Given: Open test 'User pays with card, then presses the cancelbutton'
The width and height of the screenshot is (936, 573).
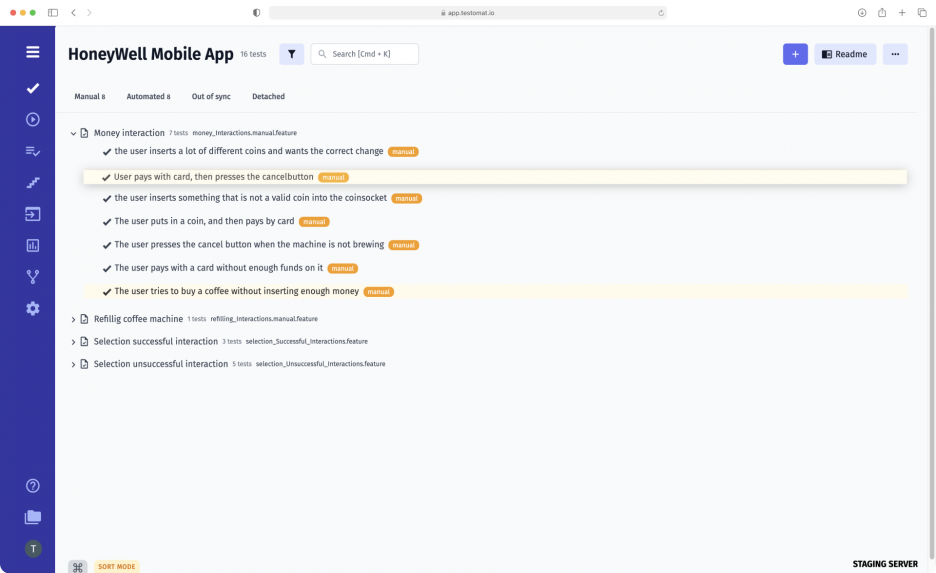Looking at the screenshot, I should tap(214, 177).
